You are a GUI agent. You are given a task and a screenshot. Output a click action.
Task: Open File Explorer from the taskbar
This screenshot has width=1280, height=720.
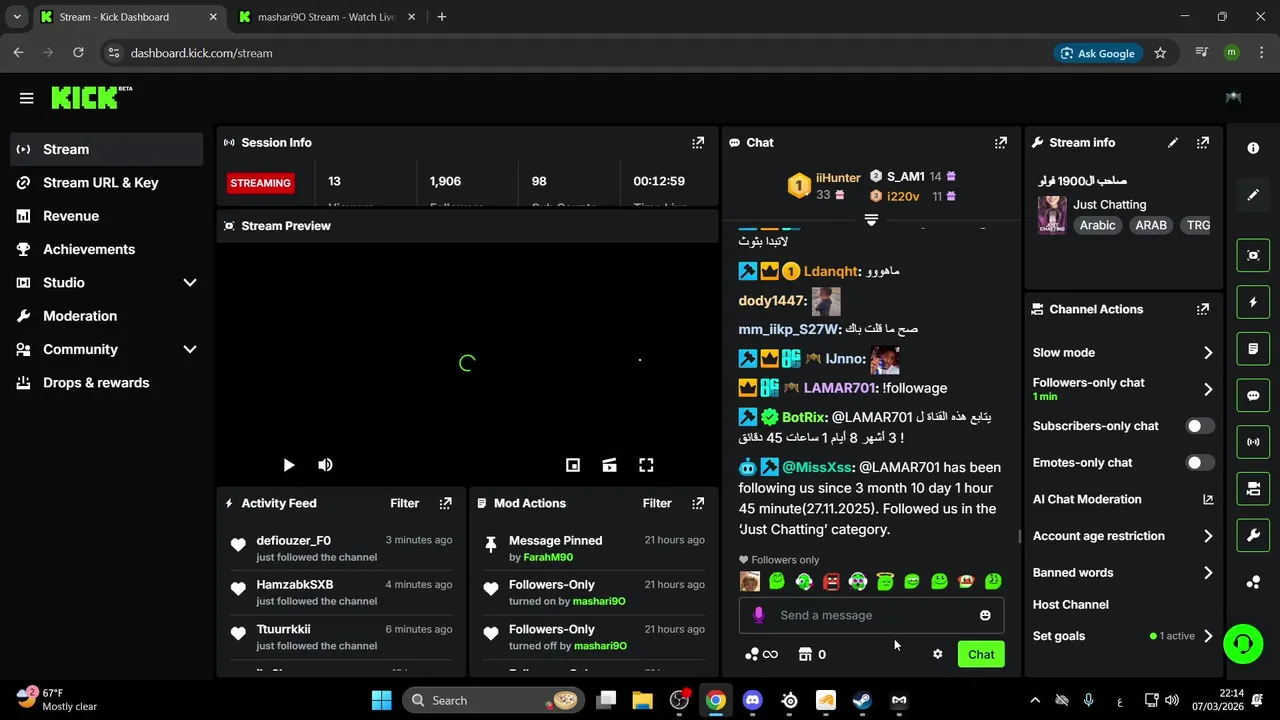pos(642,700)
